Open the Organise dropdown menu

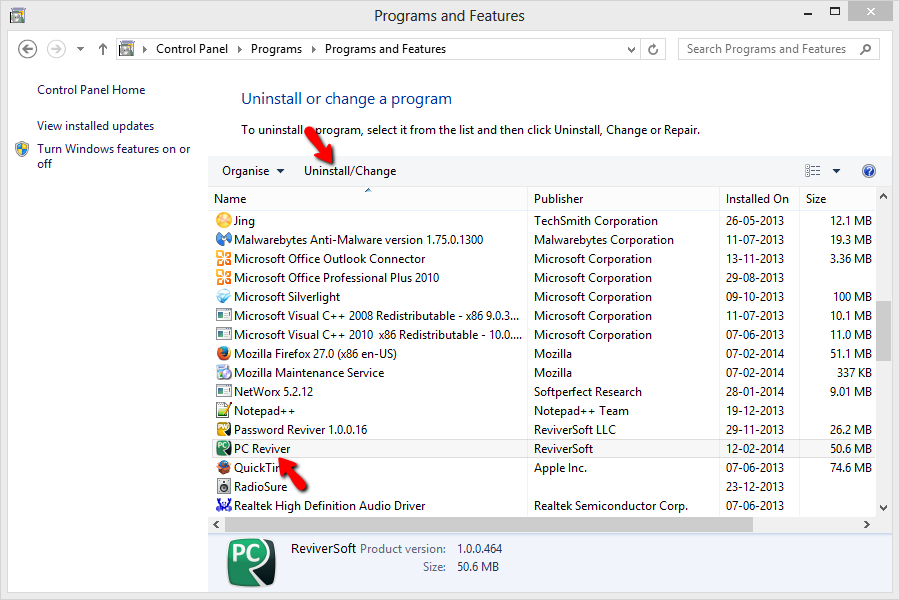253,171
